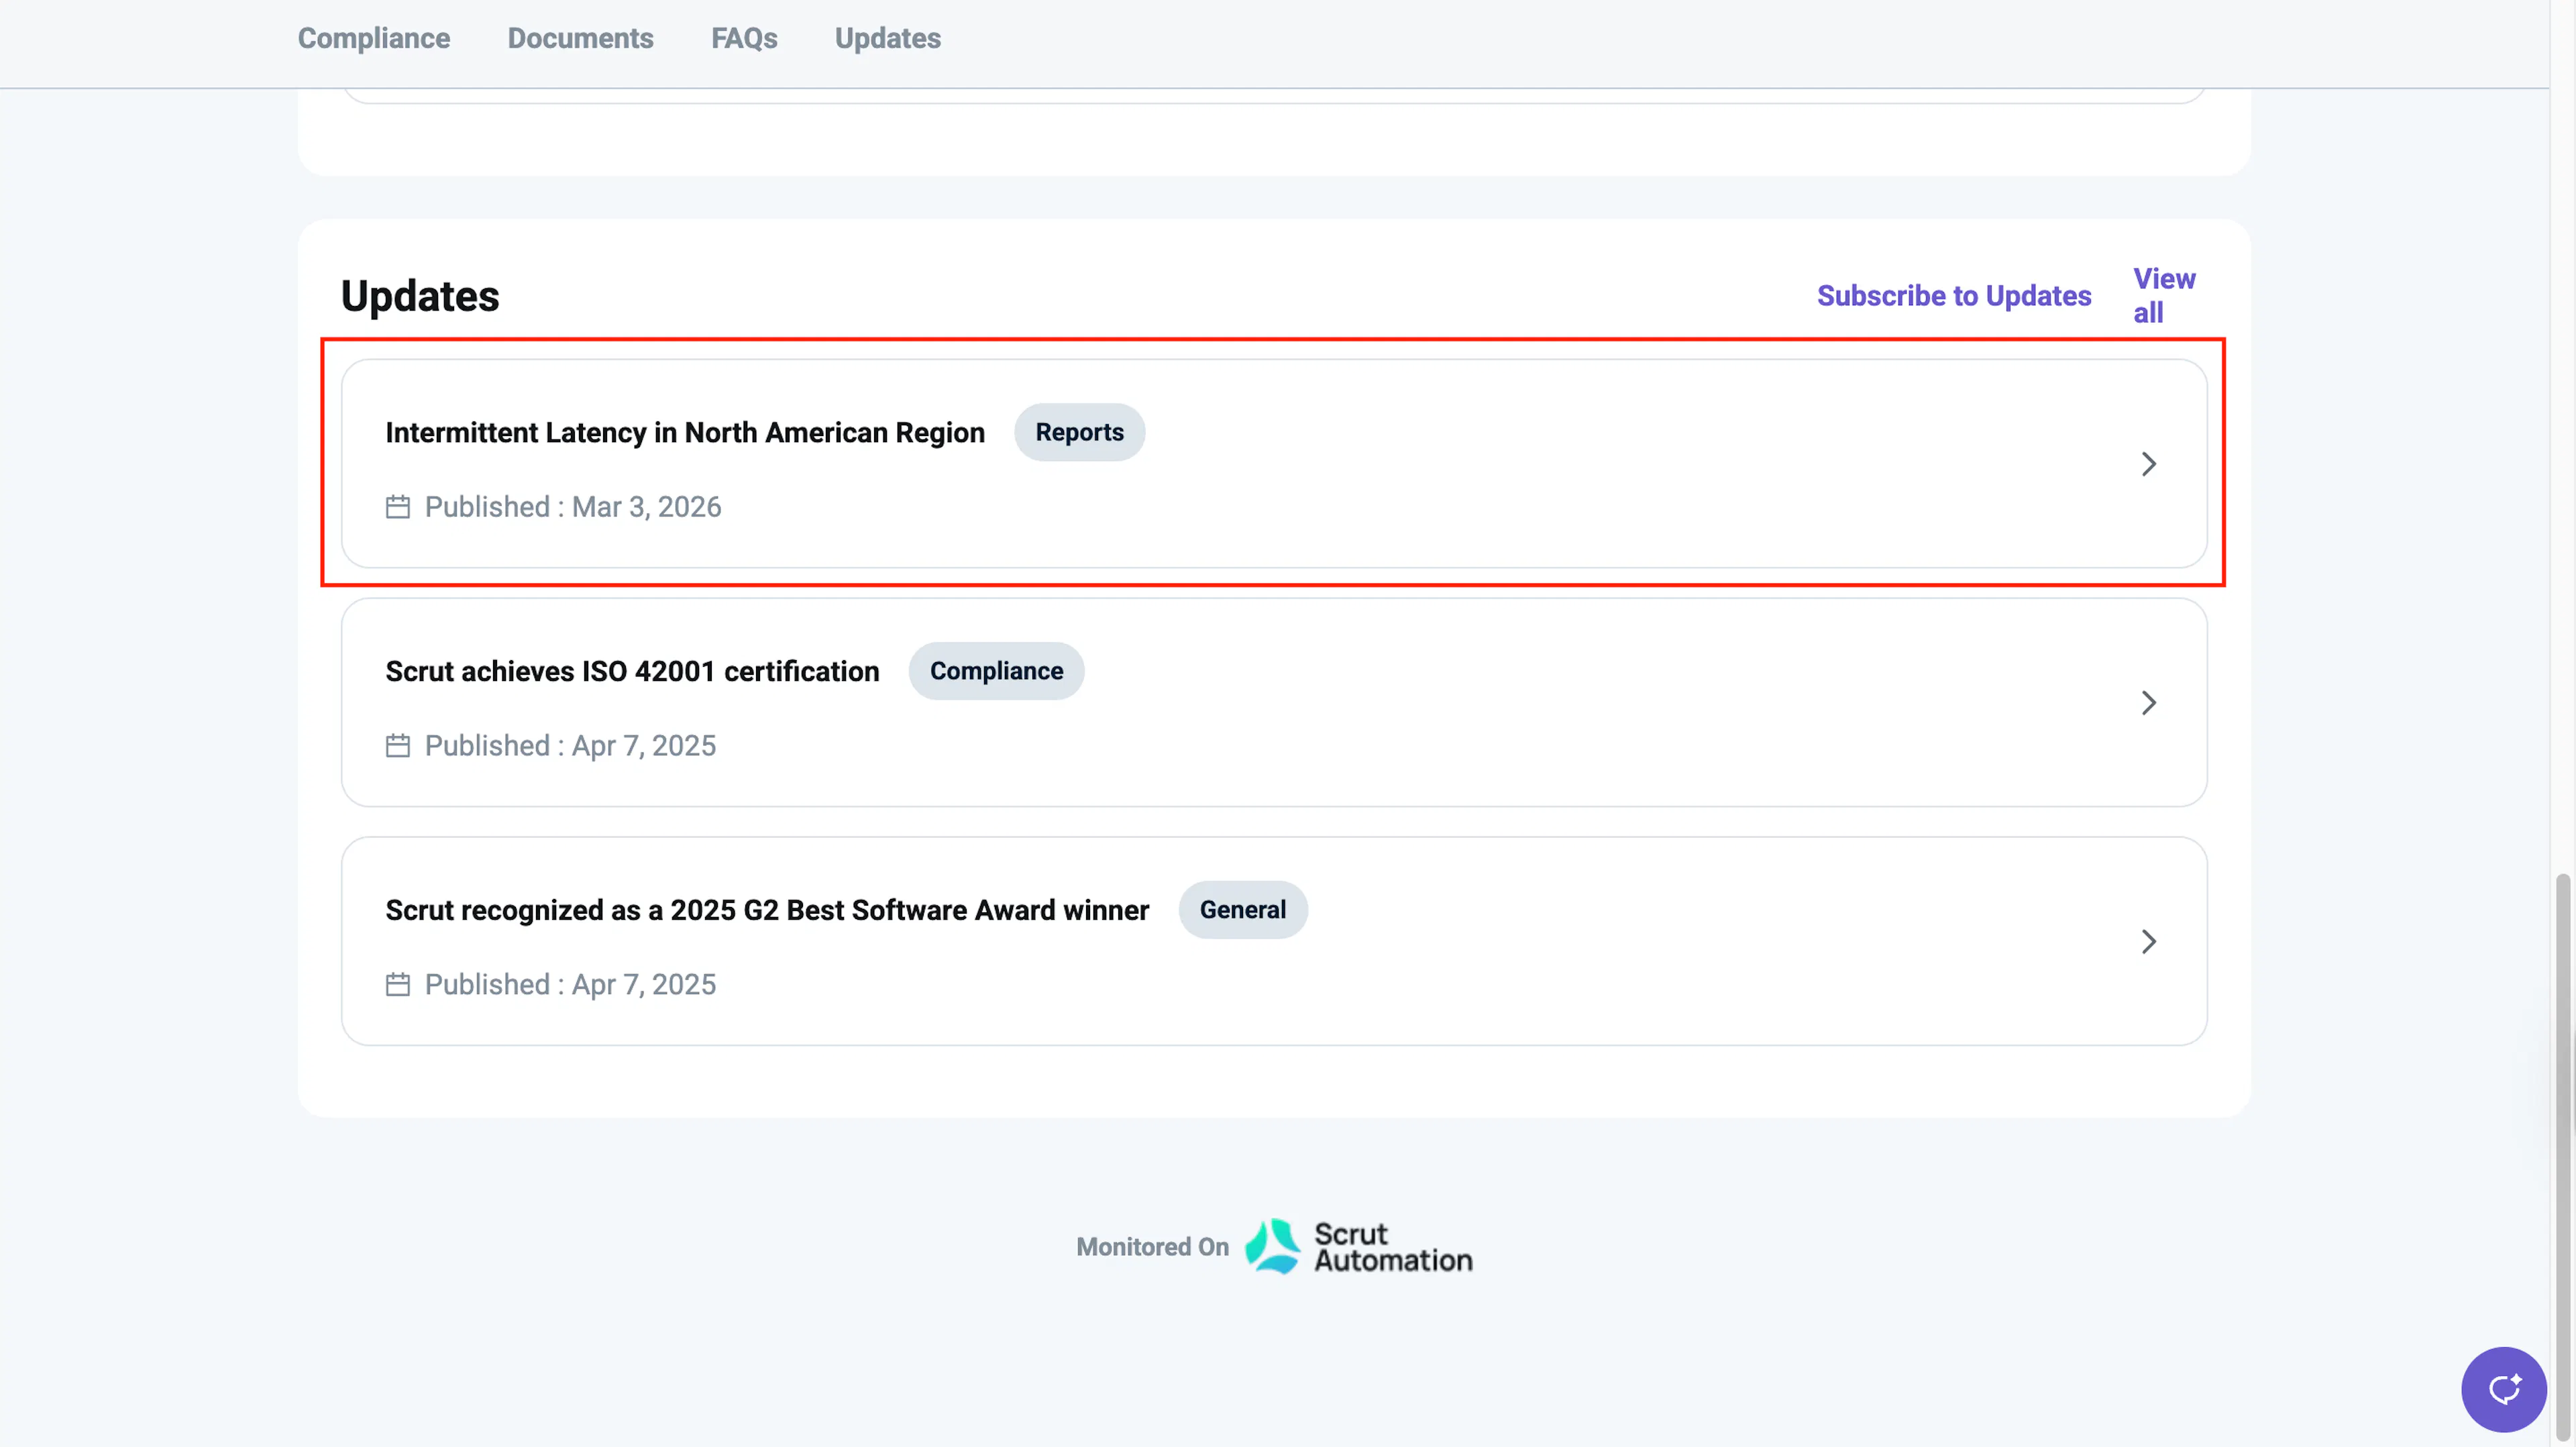Open Intermittent Latency in North American Region
The image size is (2576, 1447).
point(685,432)
